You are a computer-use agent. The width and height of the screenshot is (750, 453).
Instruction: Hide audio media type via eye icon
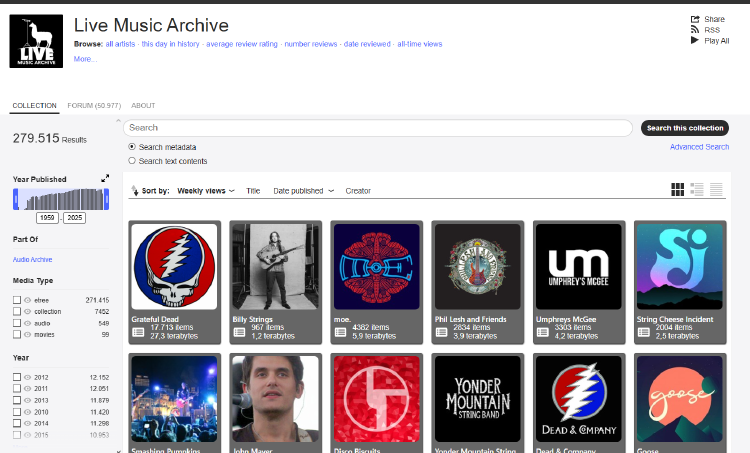click(28, 323)
